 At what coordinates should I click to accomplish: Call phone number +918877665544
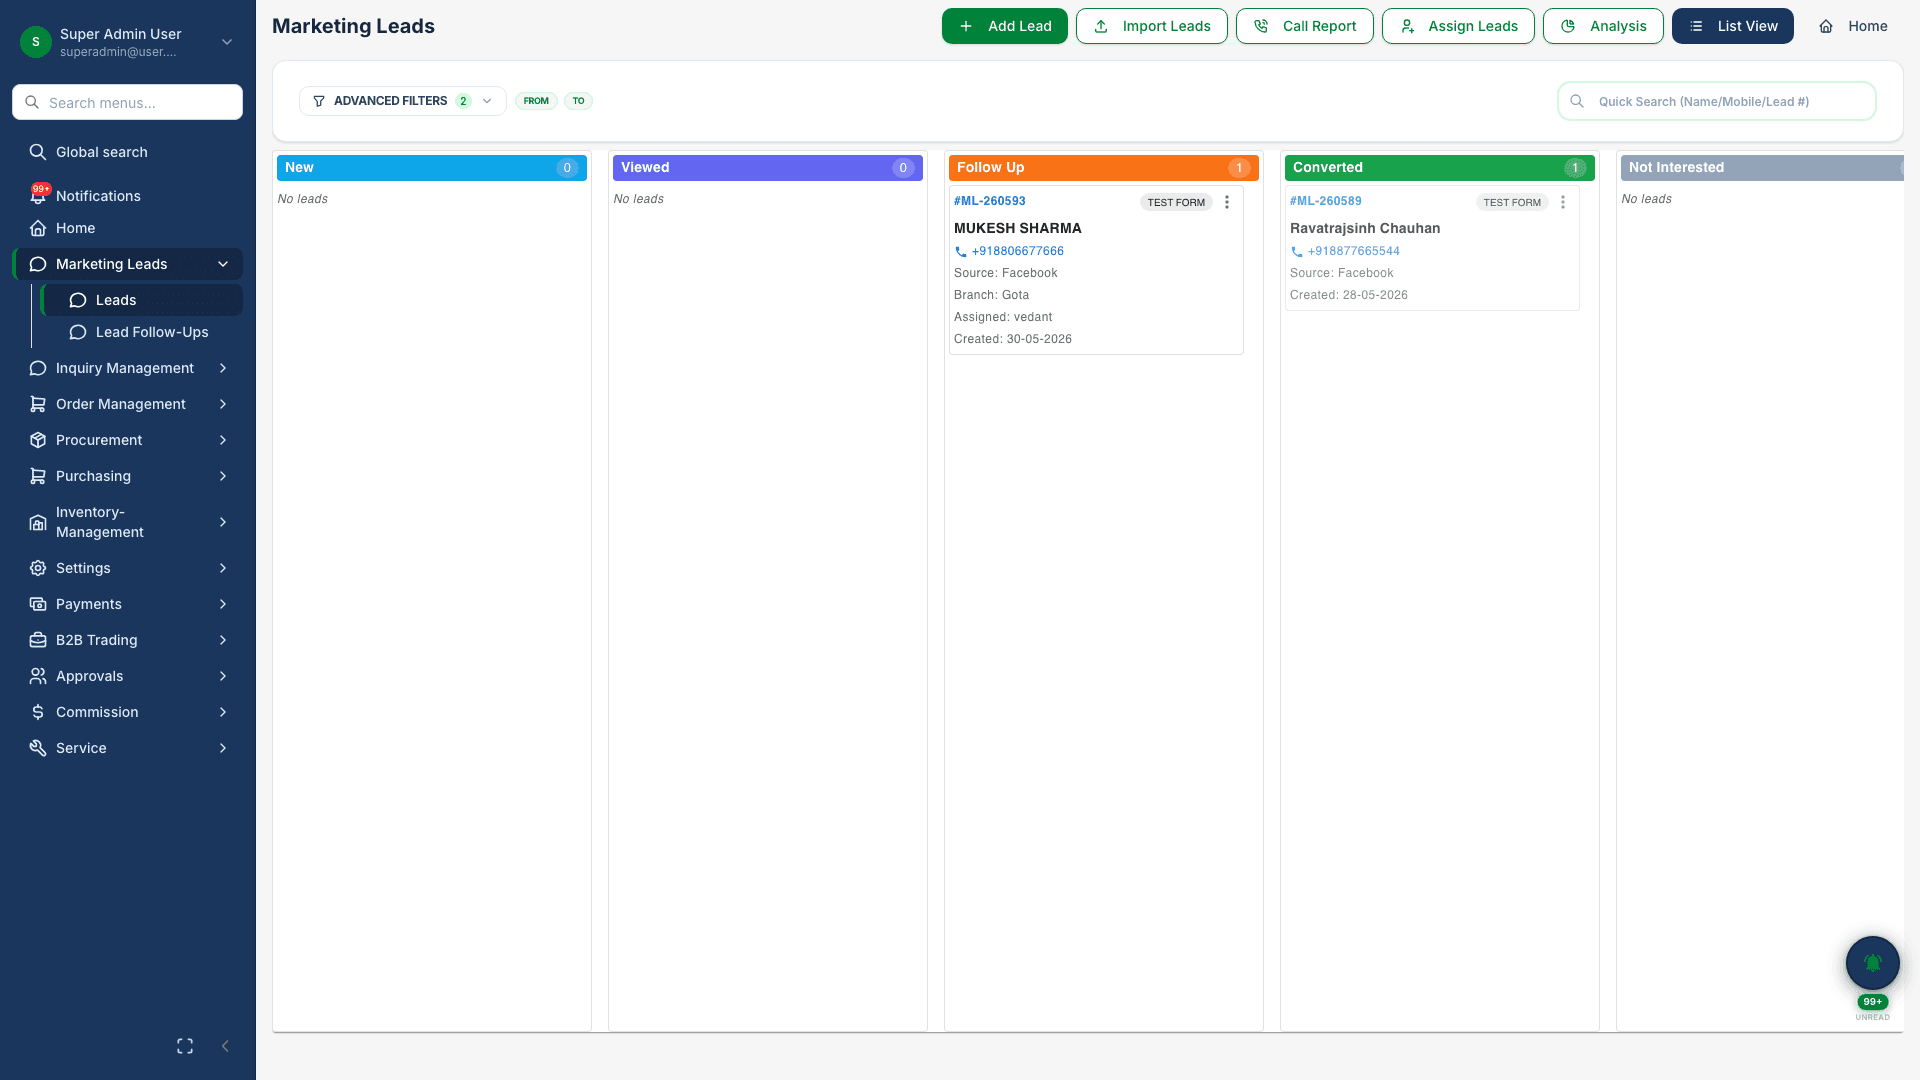click(x=1353, y=251)
